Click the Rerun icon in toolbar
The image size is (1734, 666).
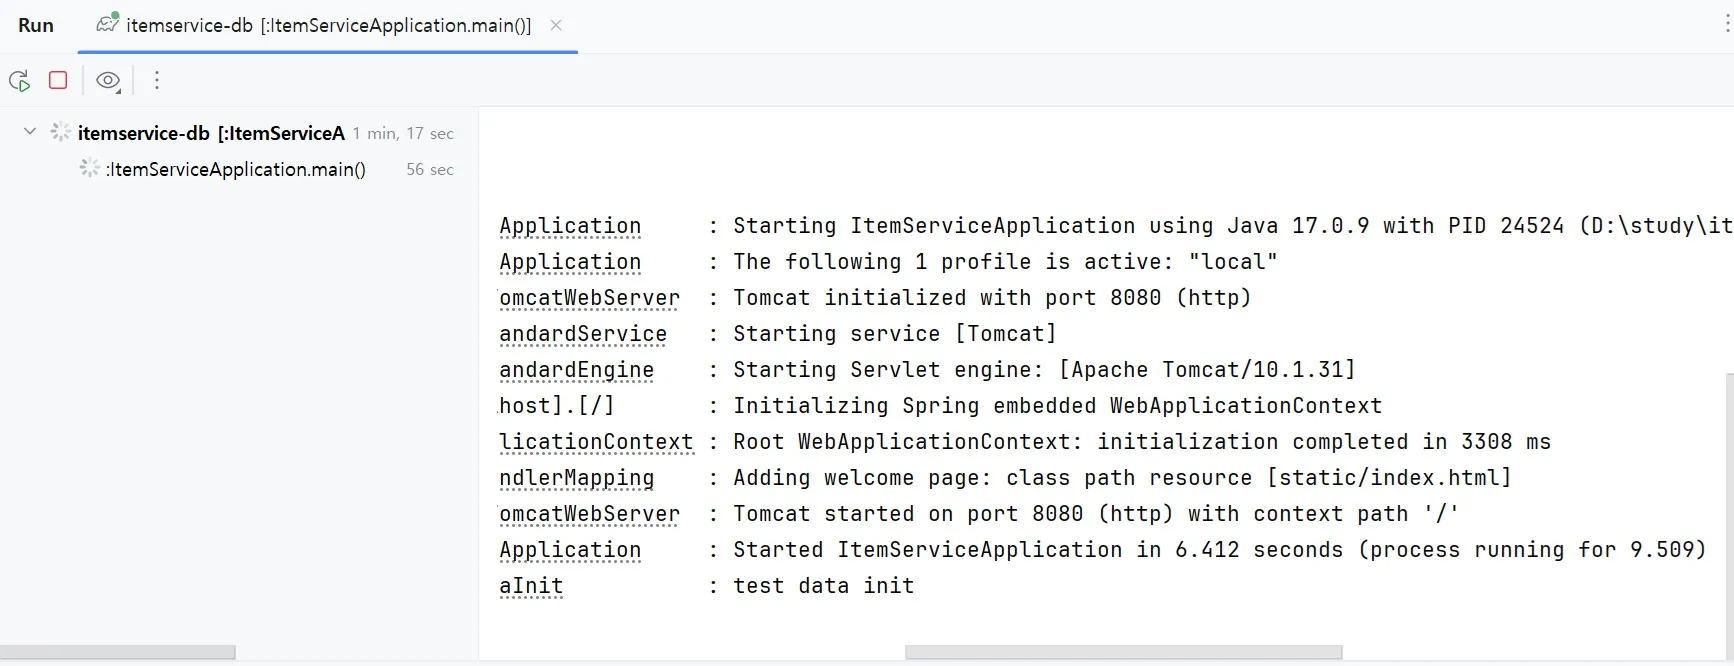[x=19, y=81]
